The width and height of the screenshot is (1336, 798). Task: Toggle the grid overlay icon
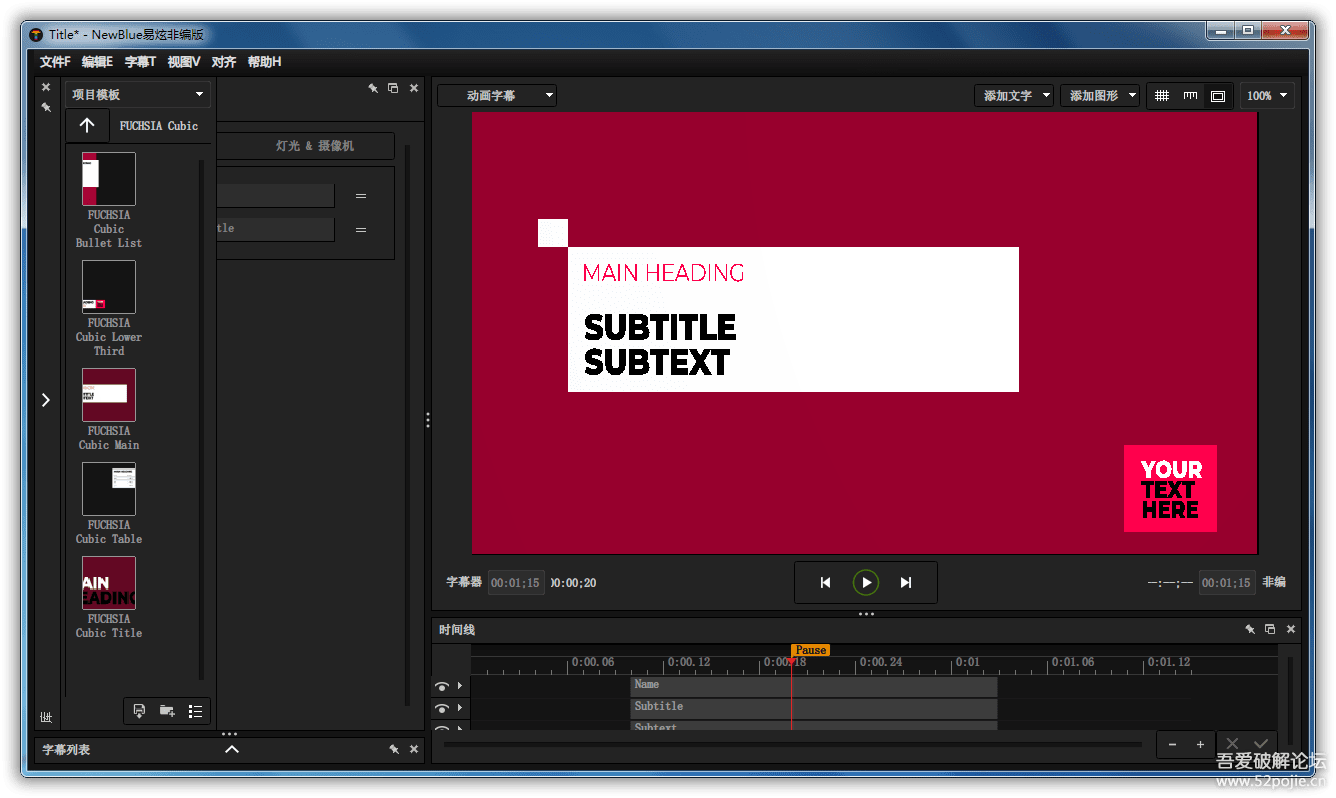(1161, 96)
